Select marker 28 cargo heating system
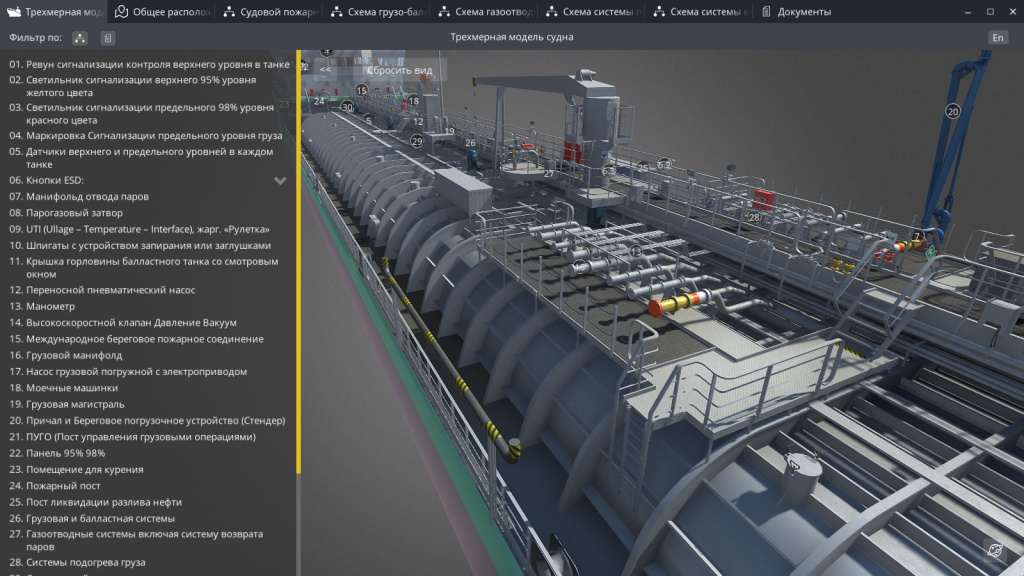The width and height of the screenshot is (1024, 576). [x=754, y=217]
